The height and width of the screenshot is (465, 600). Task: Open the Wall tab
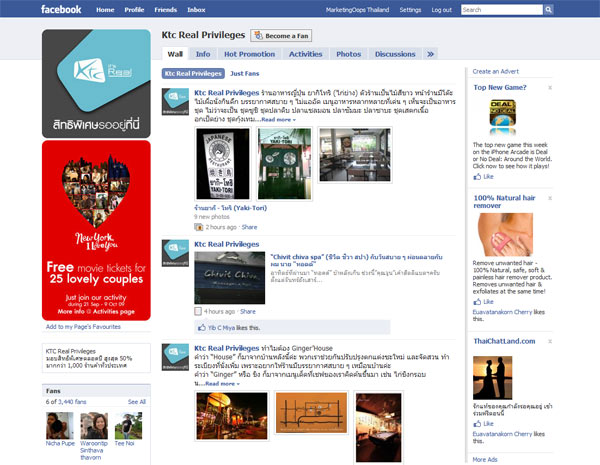point(175,54)
